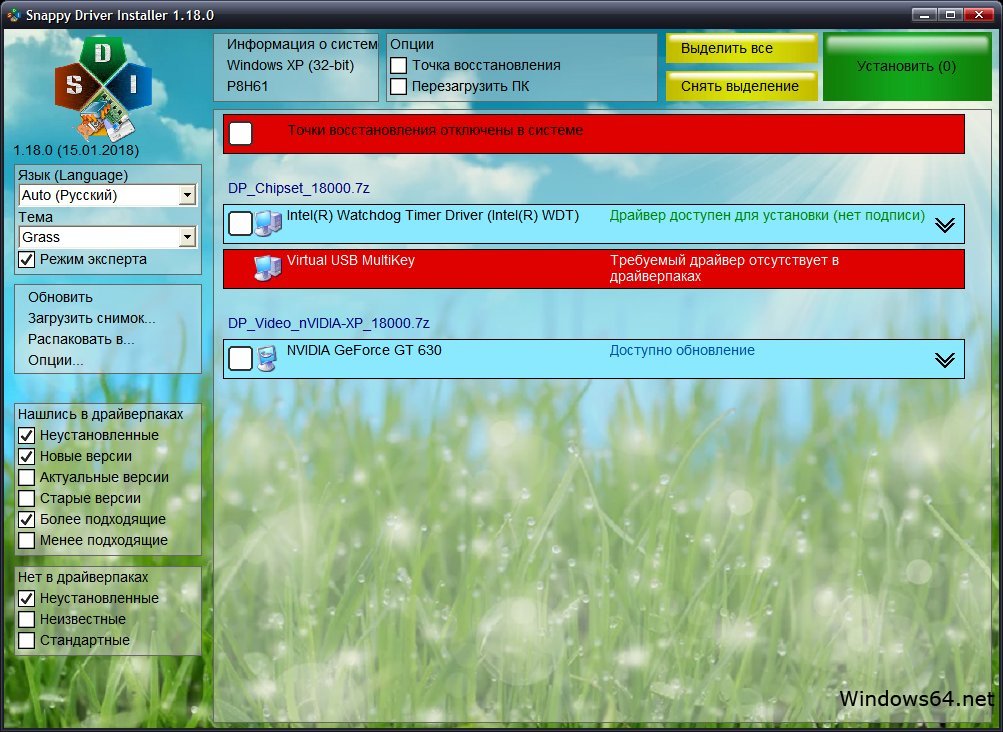
Task: Check the 'Актуальные версии' filter
Action: coord(26,478)
